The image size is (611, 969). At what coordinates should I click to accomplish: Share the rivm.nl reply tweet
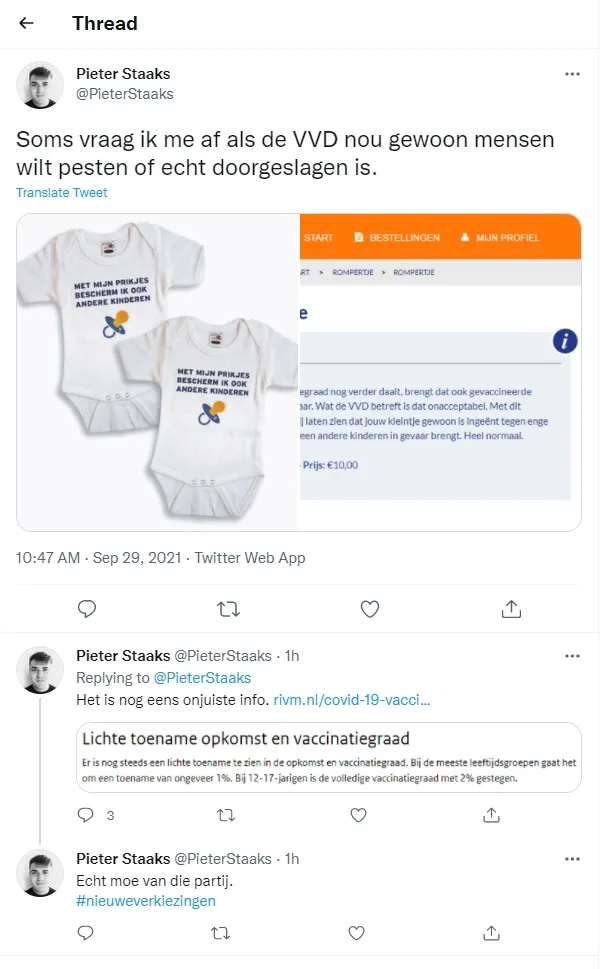coord(490,815)
